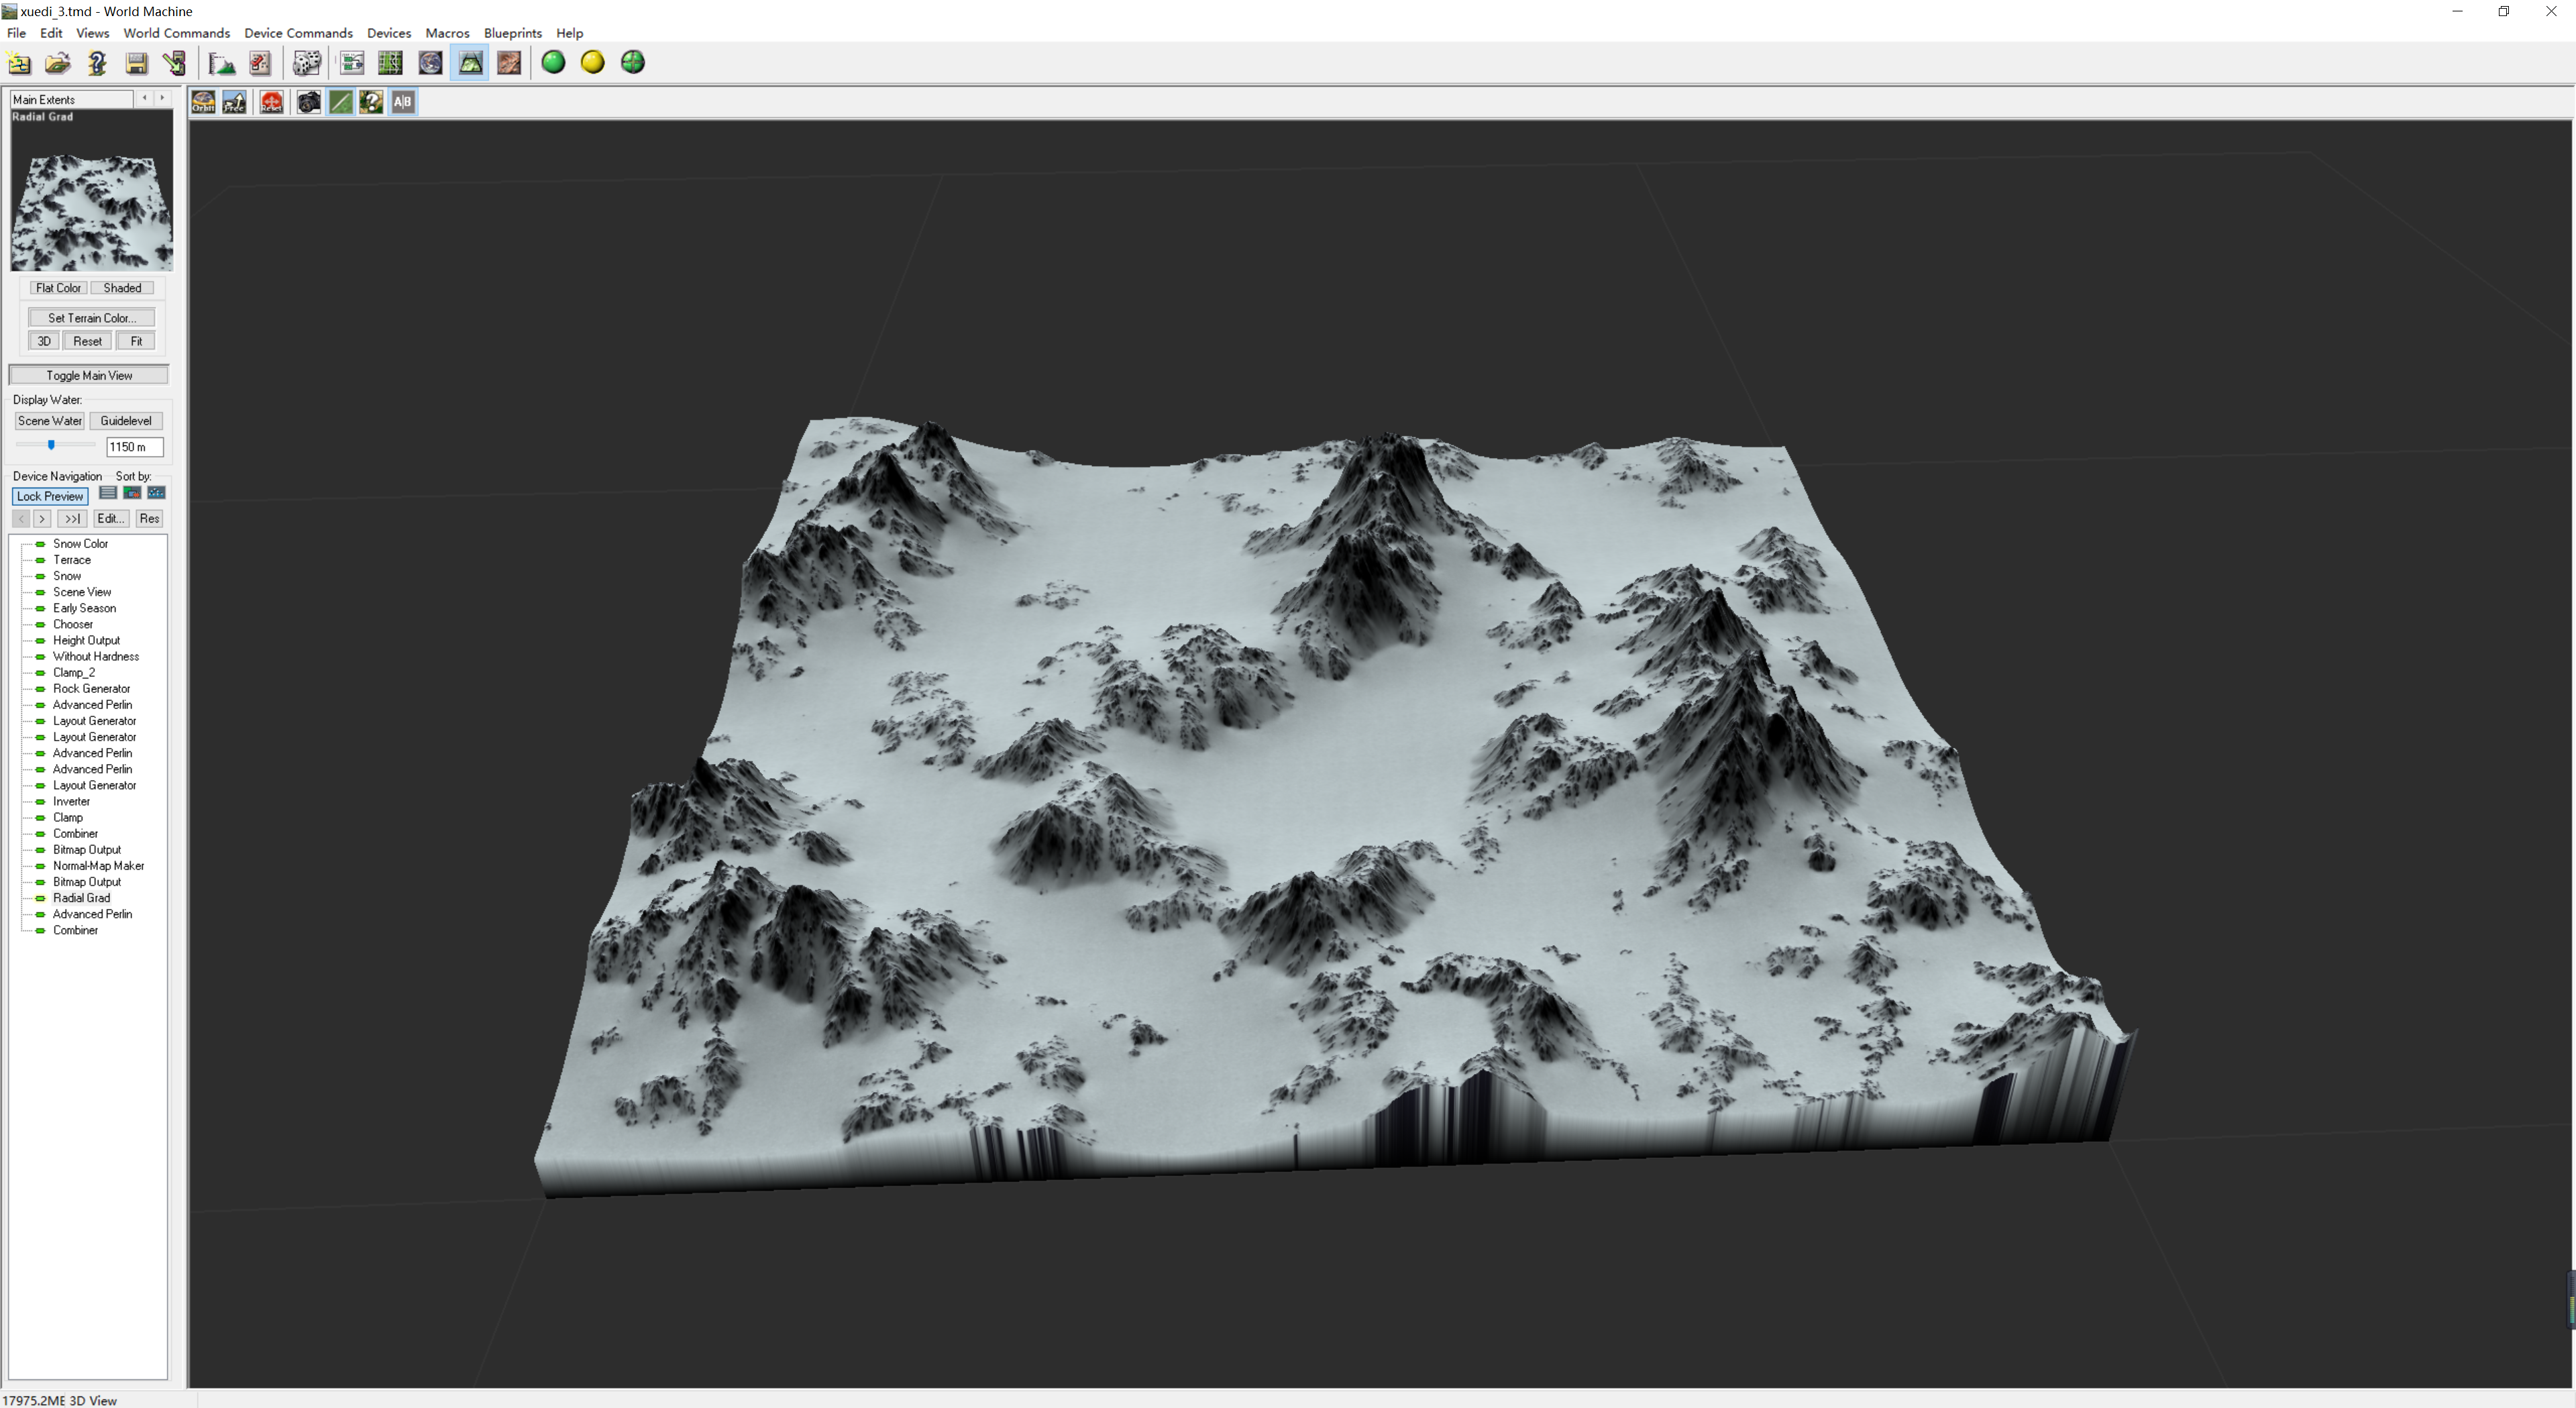
Task: Click the next extents arrow beside Main Extents
Action: coord(162,98)
